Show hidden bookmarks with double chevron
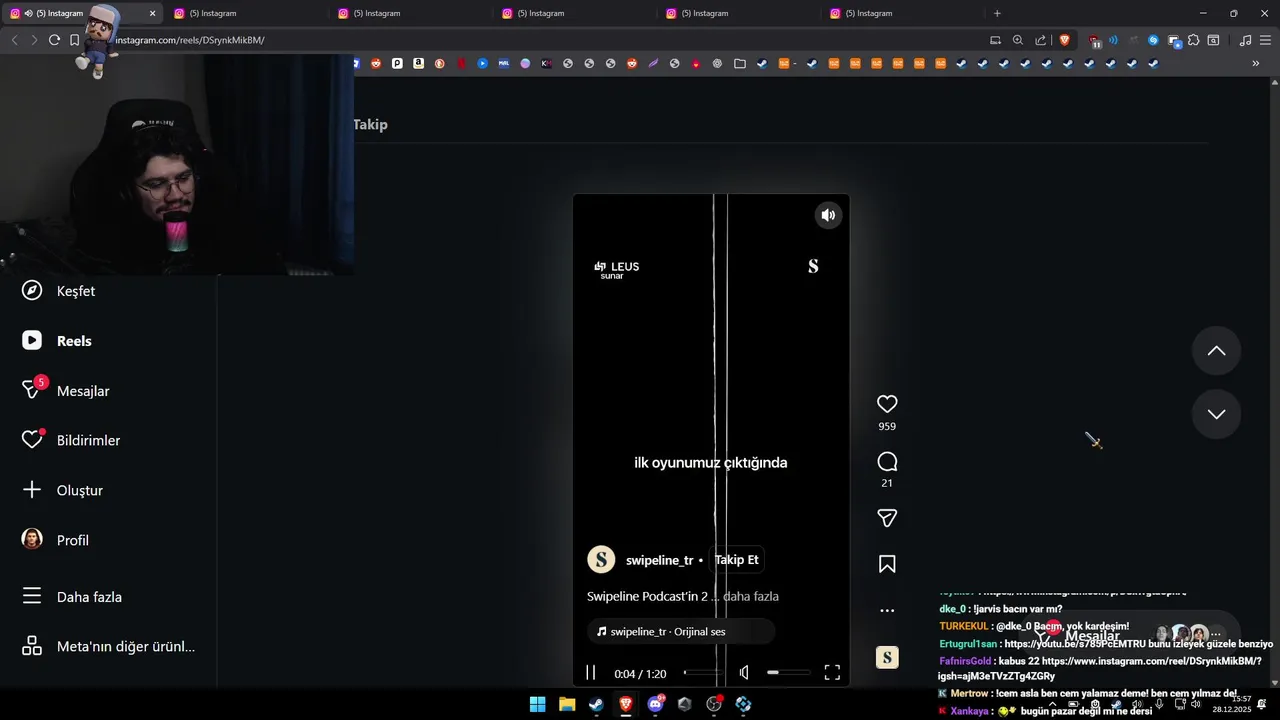This screenshot has height=720, width=1280. 1256,63
